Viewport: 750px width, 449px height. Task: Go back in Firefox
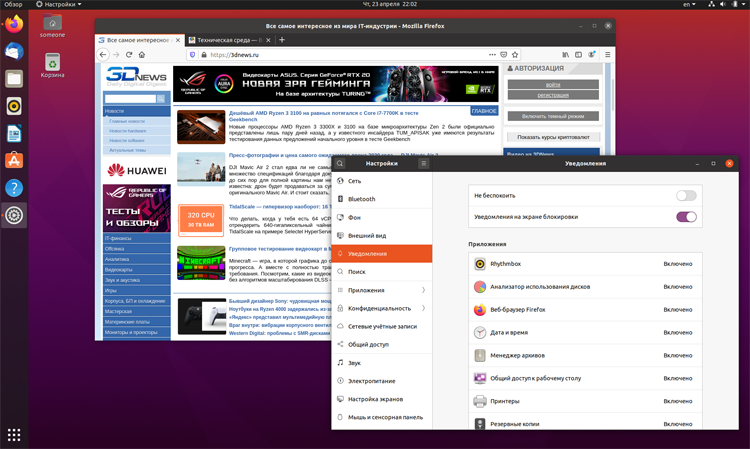coord(103,55)
